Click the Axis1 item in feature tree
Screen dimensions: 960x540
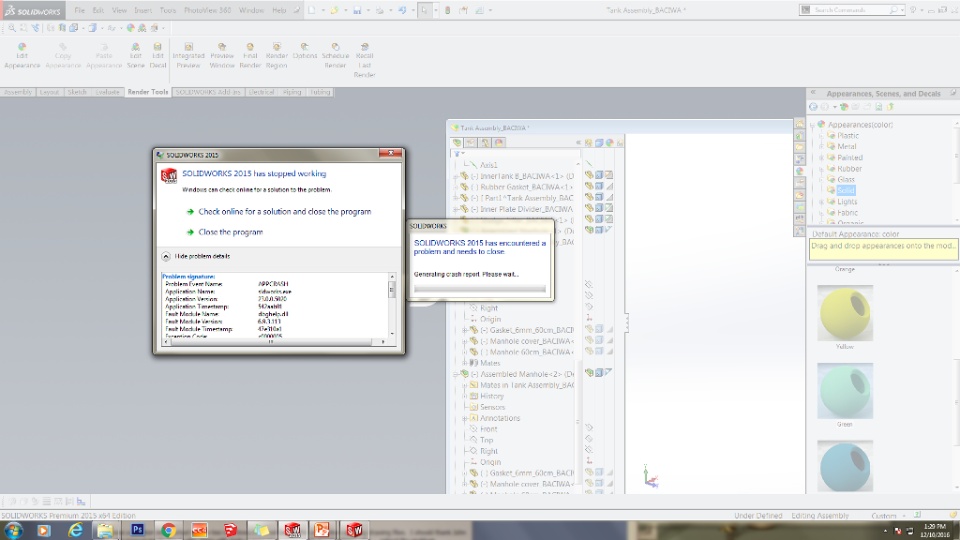point(489,165)
